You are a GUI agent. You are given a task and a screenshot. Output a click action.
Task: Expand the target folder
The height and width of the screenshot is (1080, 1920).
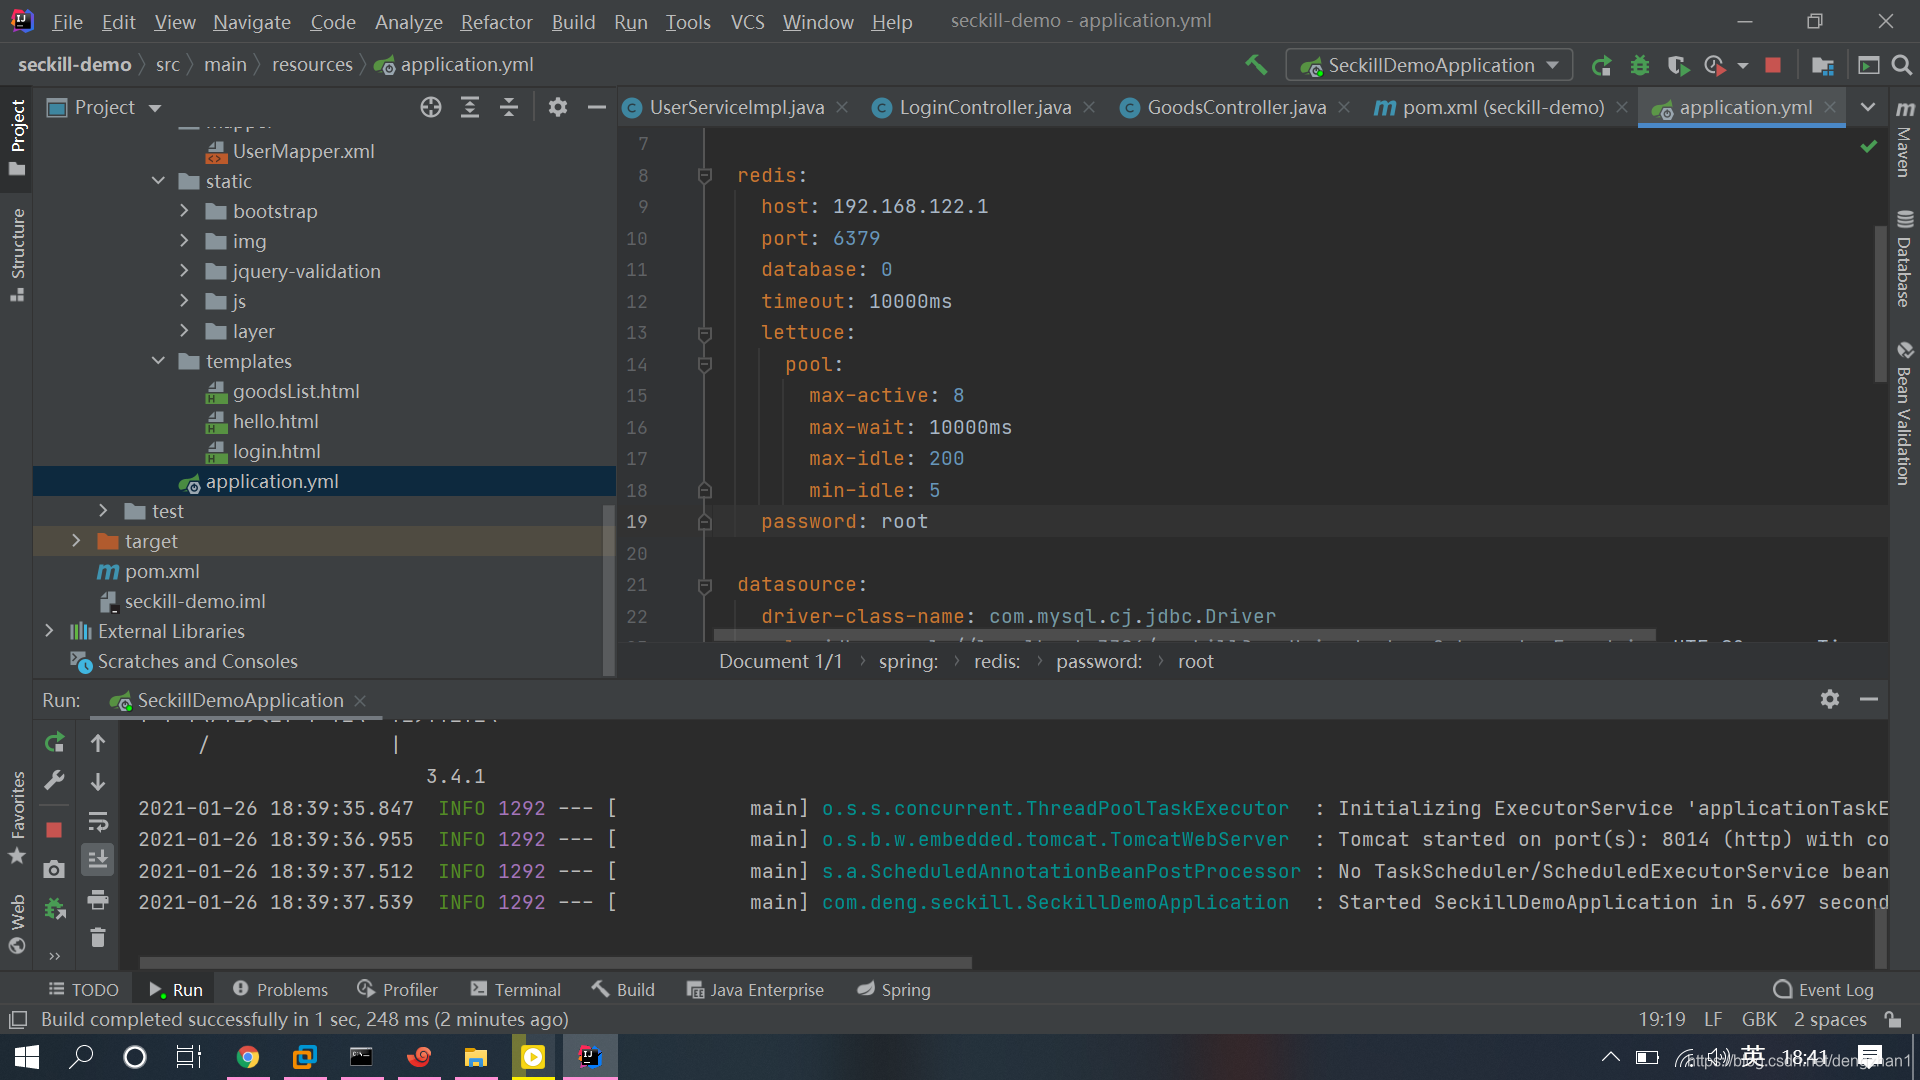coord(76,541)
